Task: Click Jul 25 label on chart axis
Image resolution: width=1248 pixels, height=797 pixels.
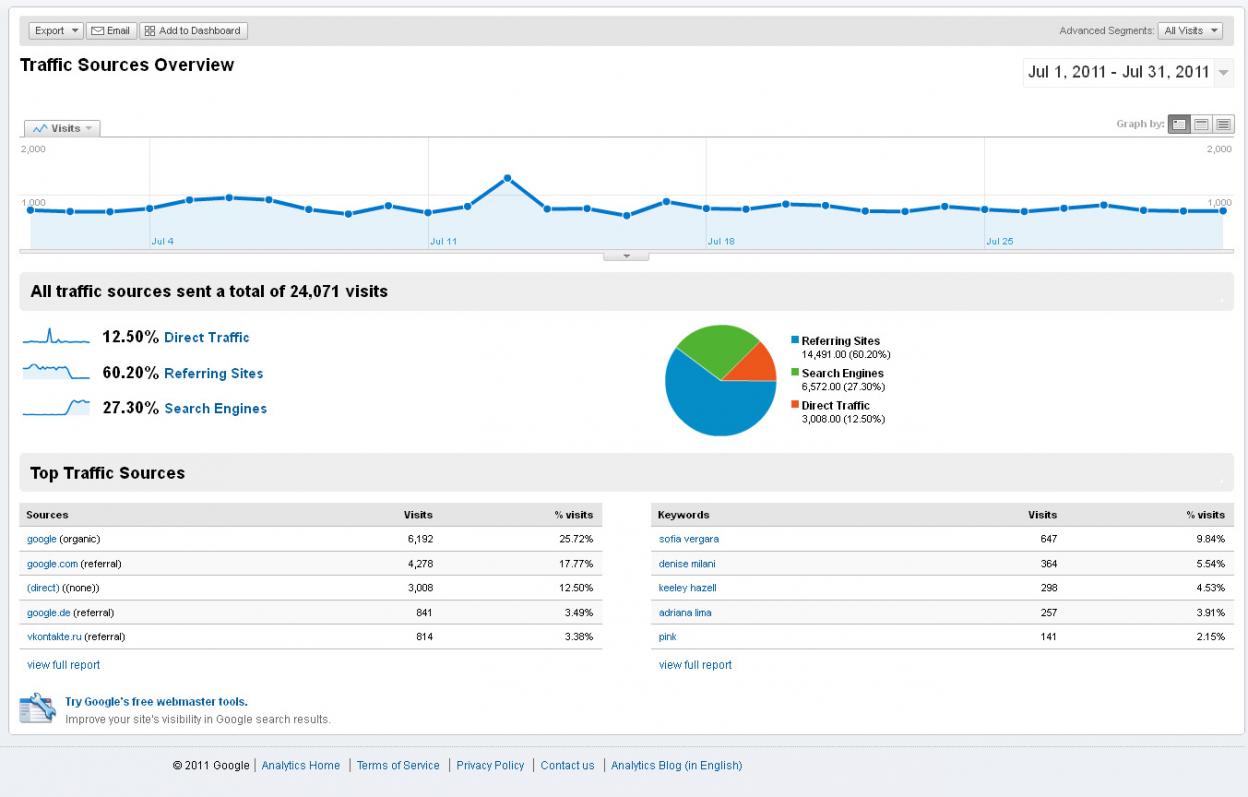Action: [x=1000, y=241]
